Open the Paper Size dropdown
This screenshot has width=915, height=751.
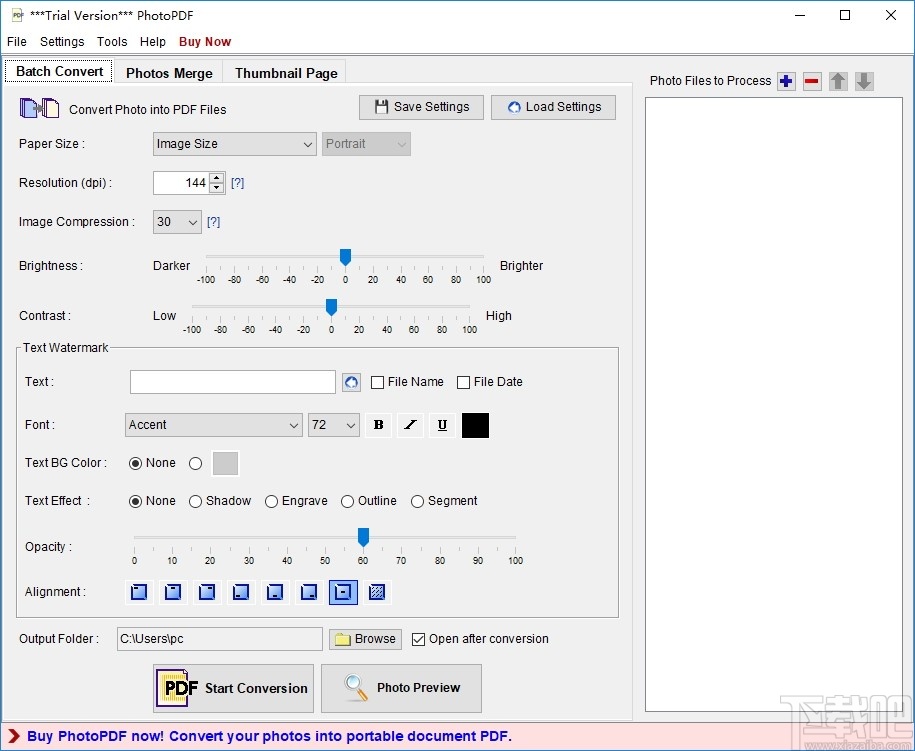click(x=308, y=144)
